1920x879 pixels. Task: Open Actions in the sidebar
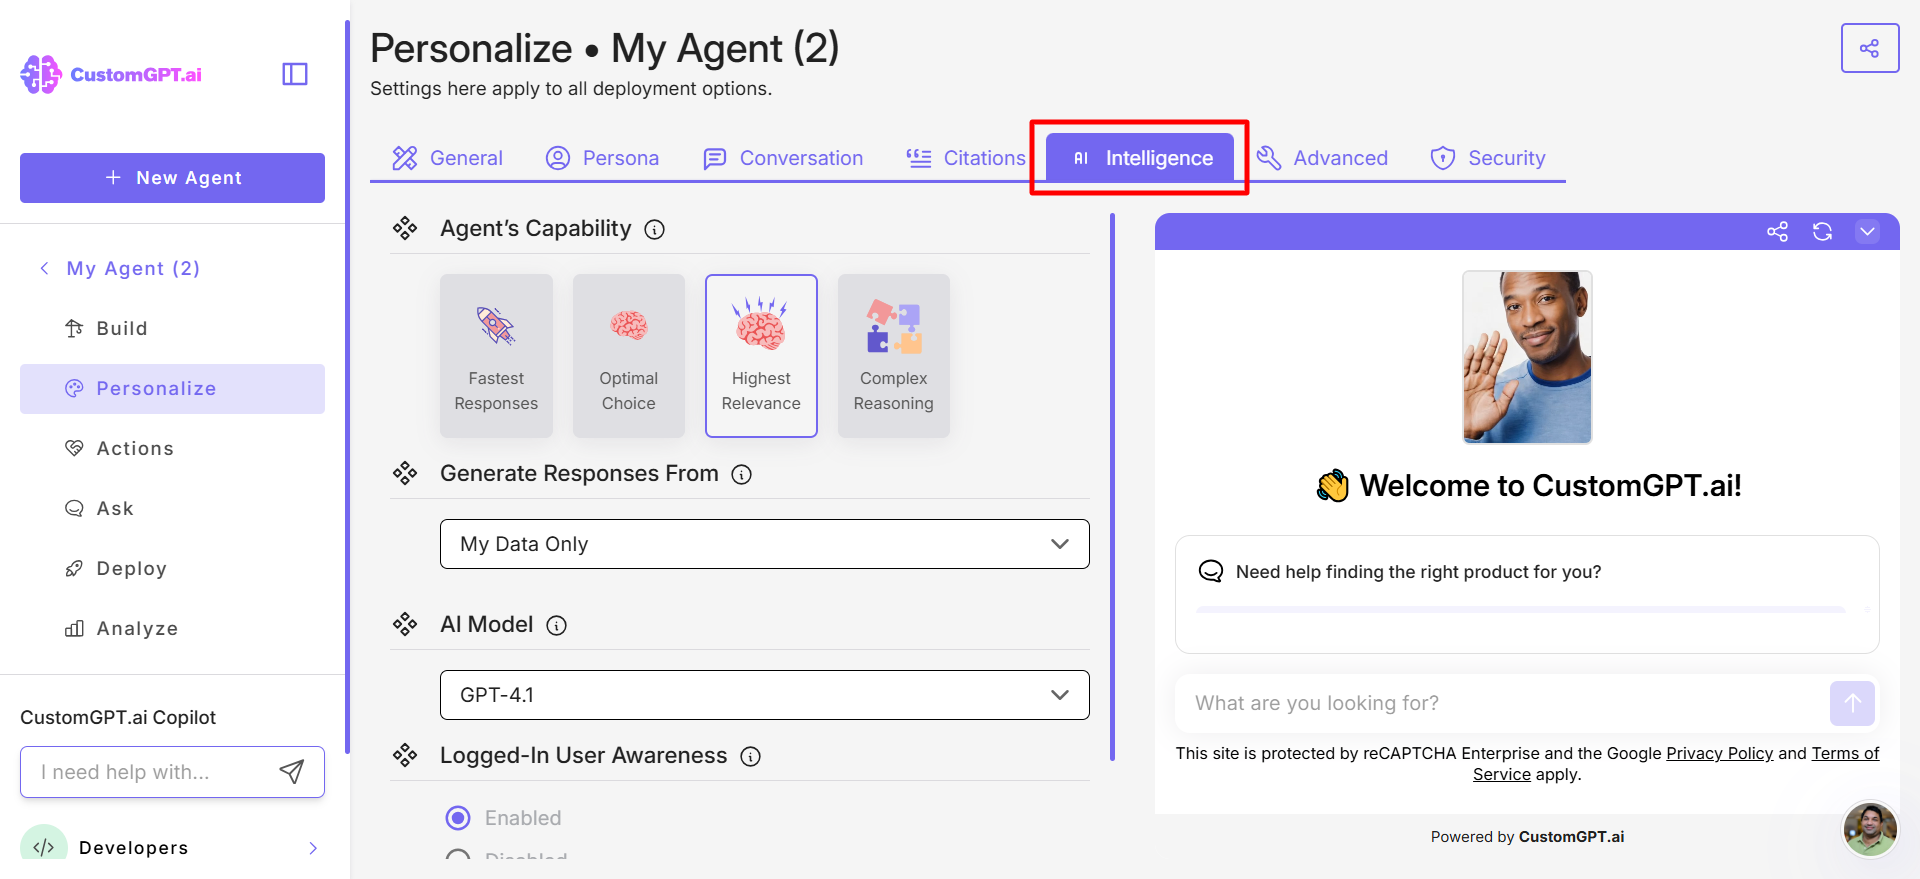pos(172,448)
